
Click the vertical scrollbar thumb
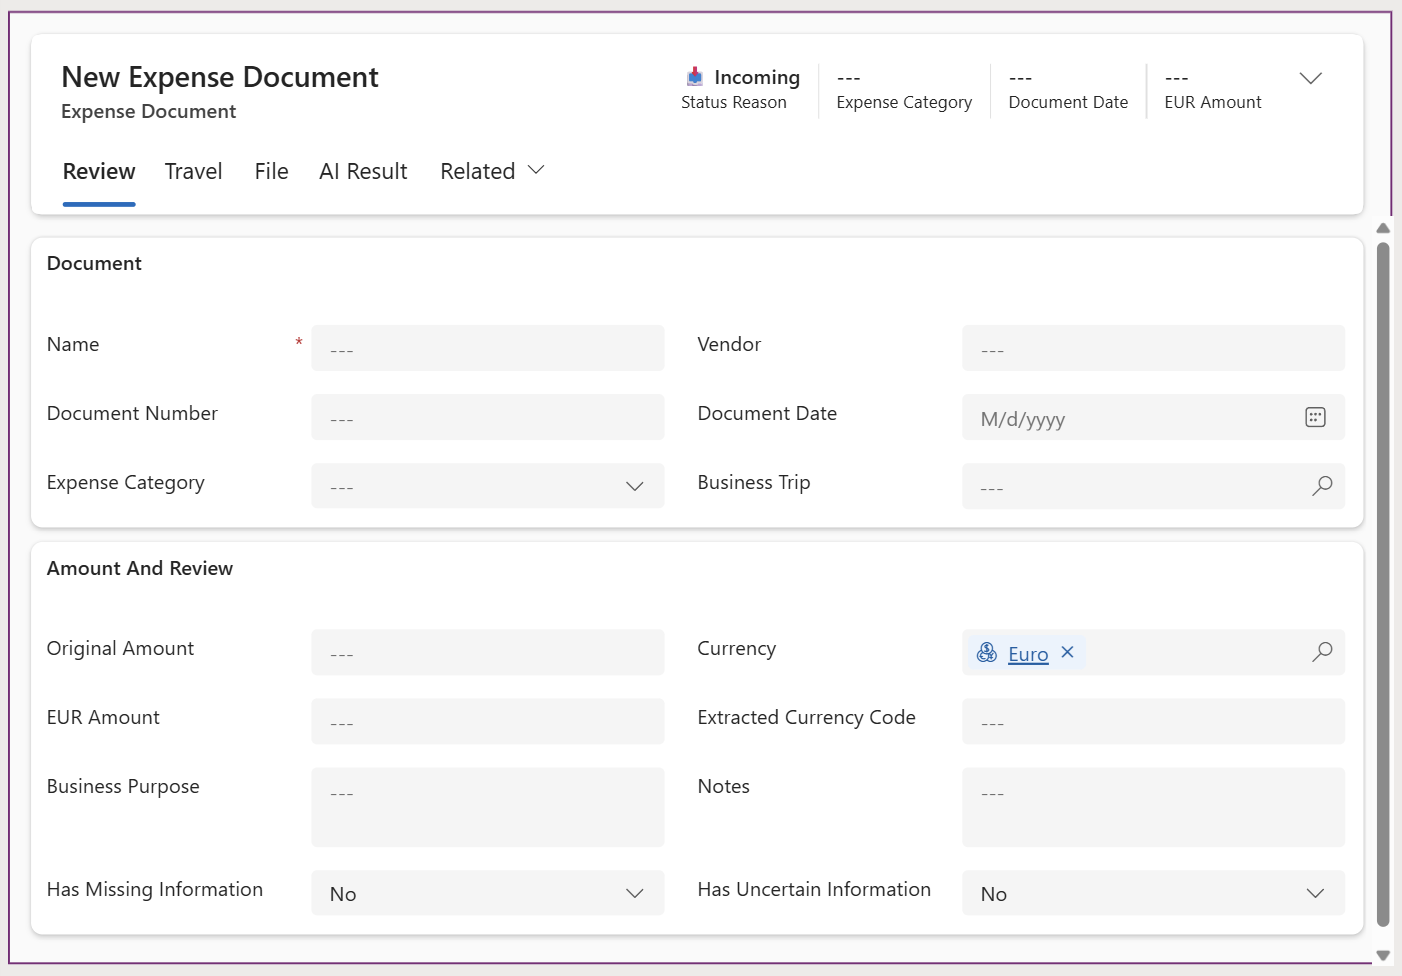pyautogui.click(x=1383, y=585)
